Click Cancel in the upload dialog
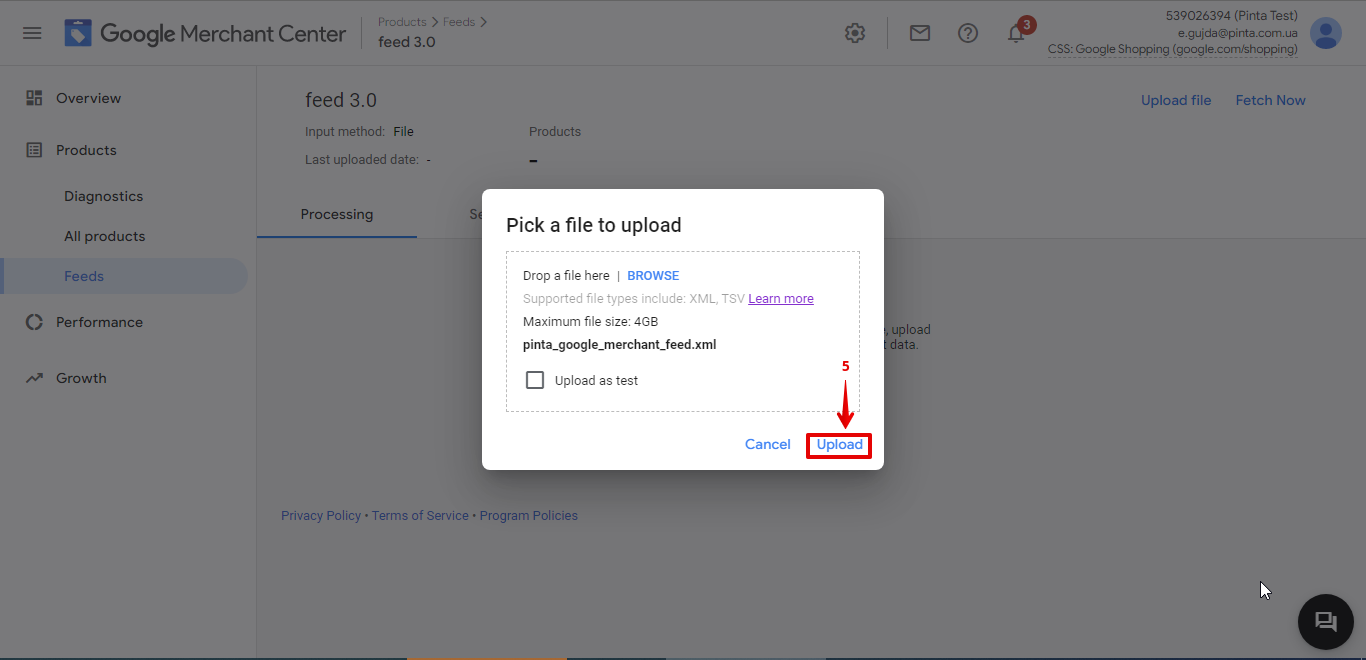This screenshot has height=660, width=1366. pos(768,444)
